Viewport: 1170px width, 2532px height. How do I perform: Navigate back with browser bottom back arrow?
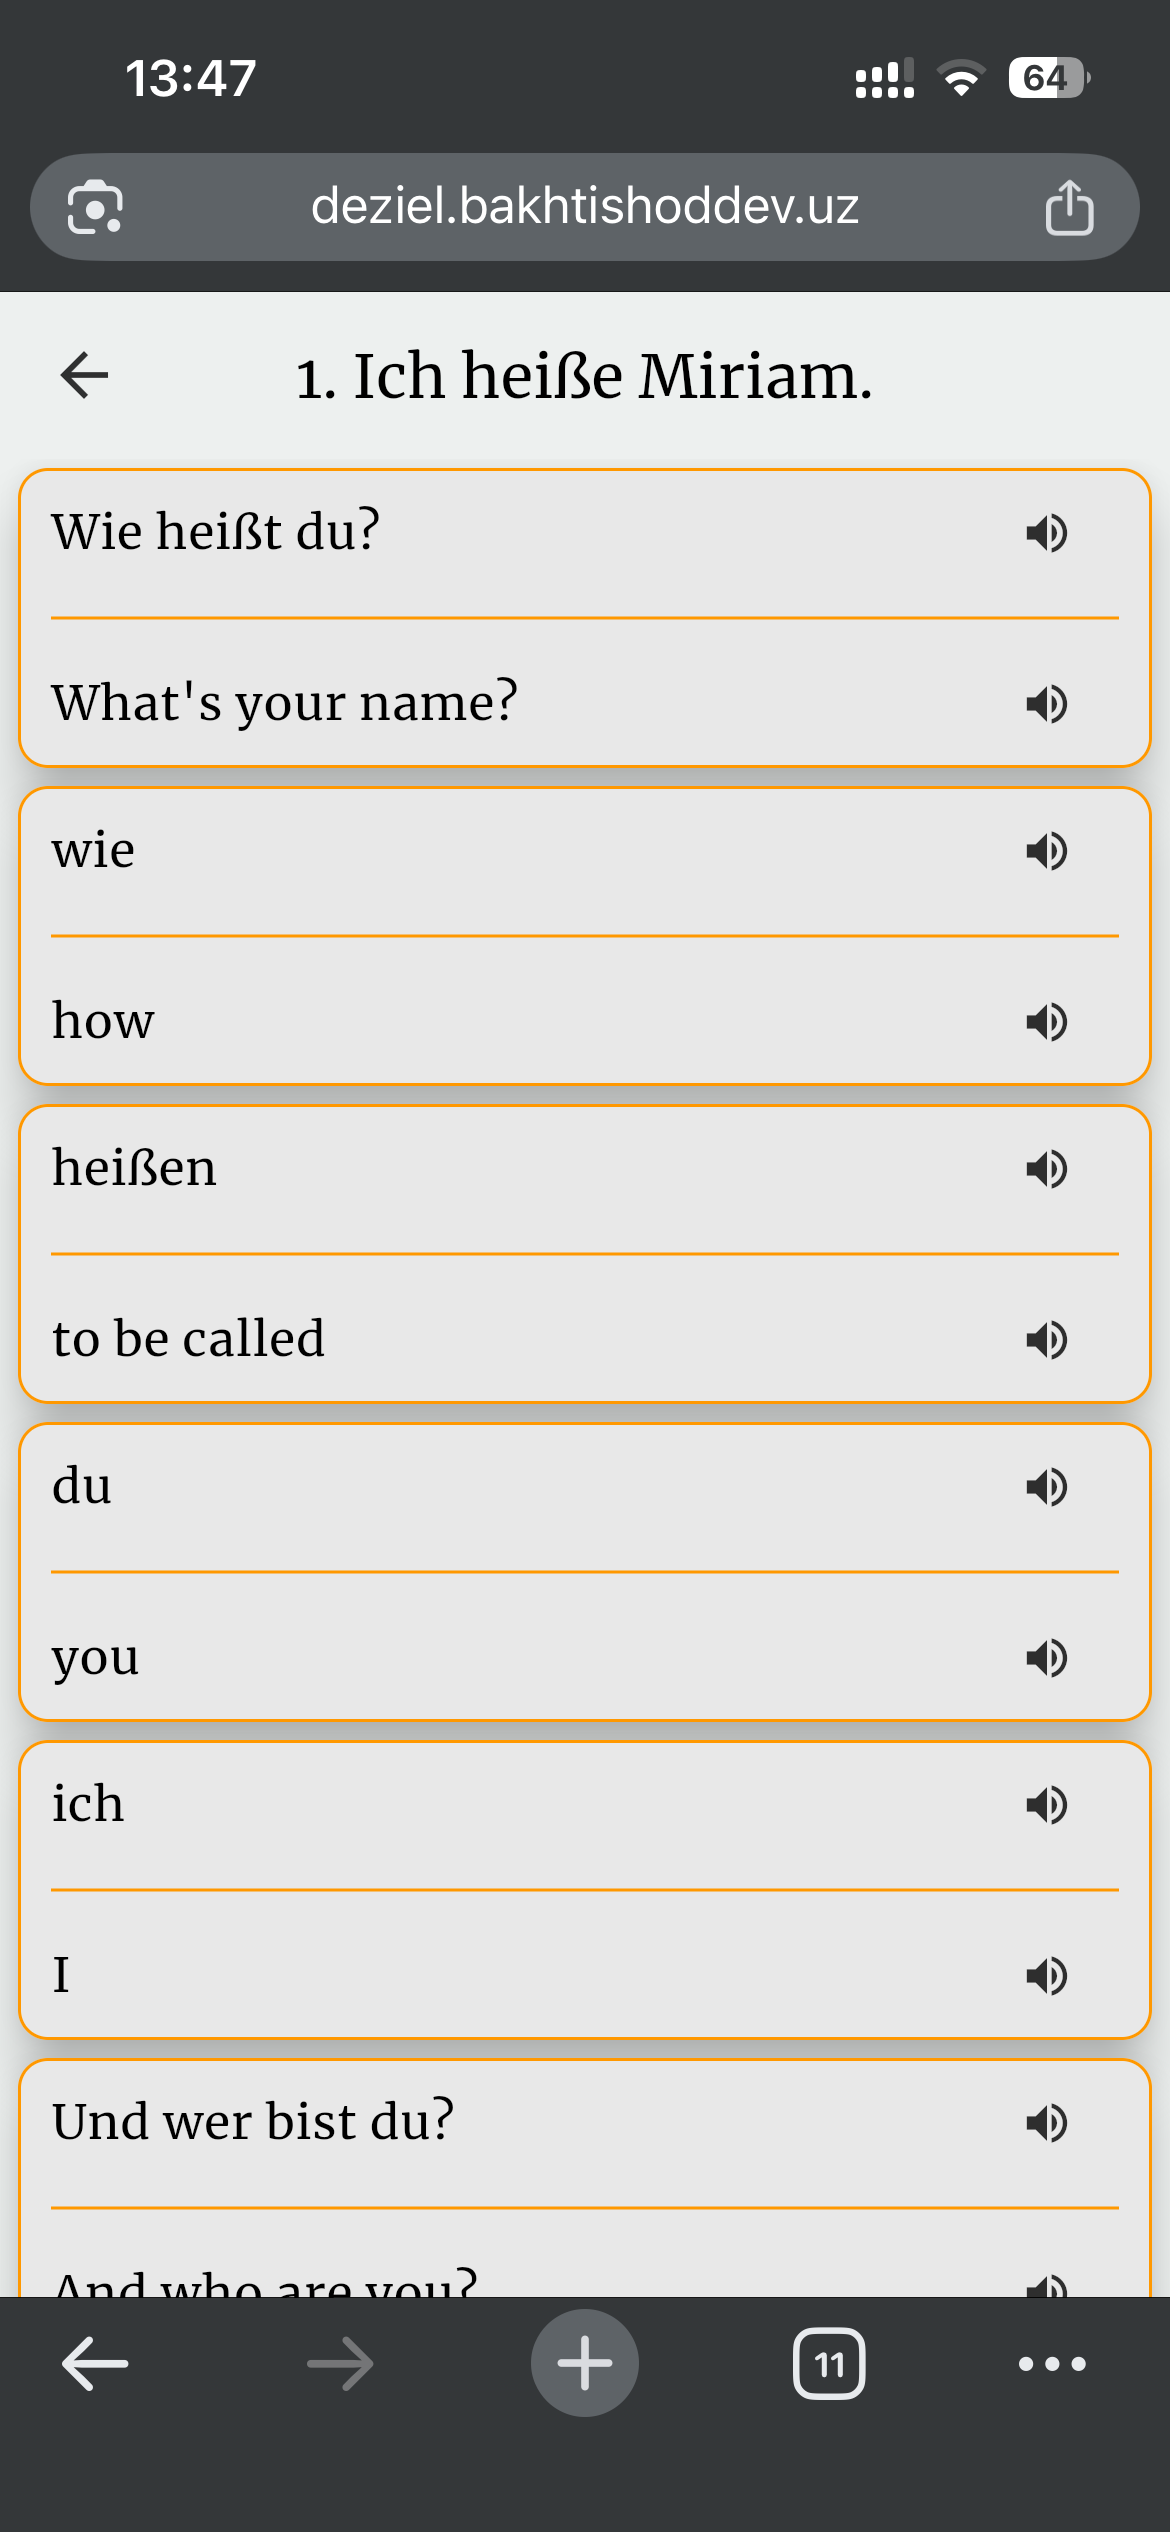click(95, 2364)
